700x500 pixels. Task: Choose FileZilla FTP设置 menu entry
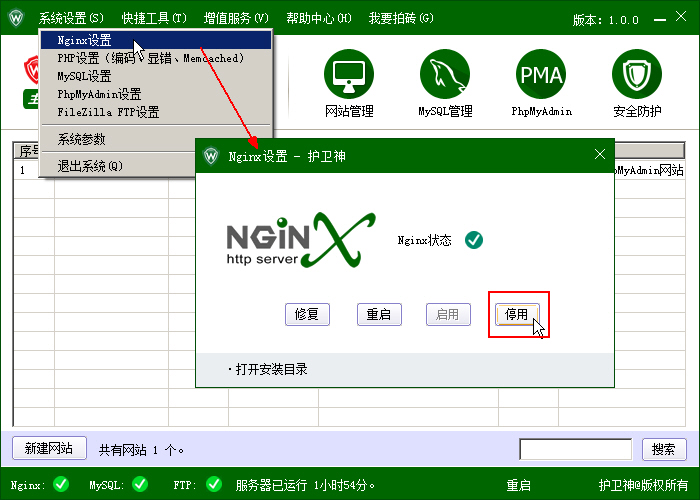point(108,112)
